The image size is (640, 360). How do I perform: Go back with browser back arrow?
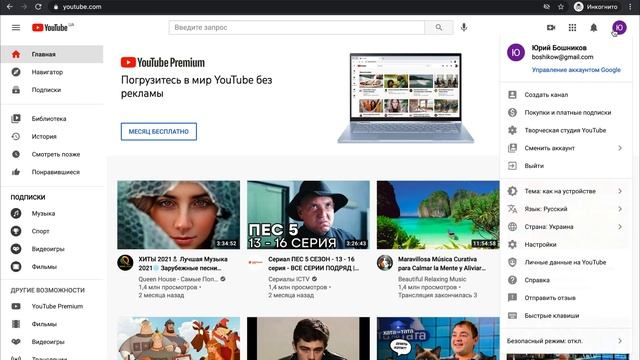click(10, 7)
